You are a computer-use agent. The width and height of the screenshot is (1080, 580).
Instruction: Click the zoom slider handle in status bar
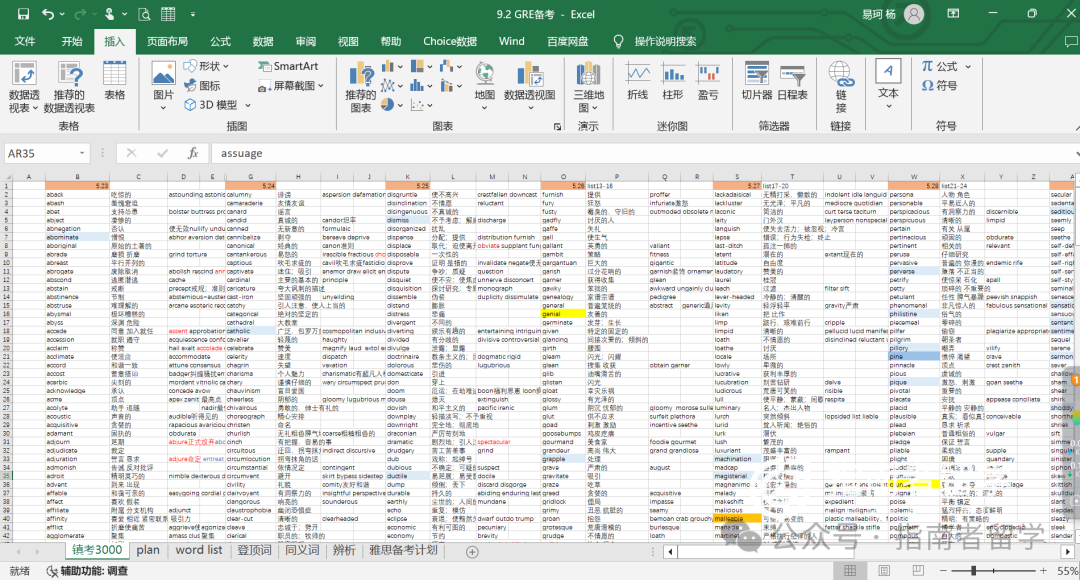click(x=973, y=571)
